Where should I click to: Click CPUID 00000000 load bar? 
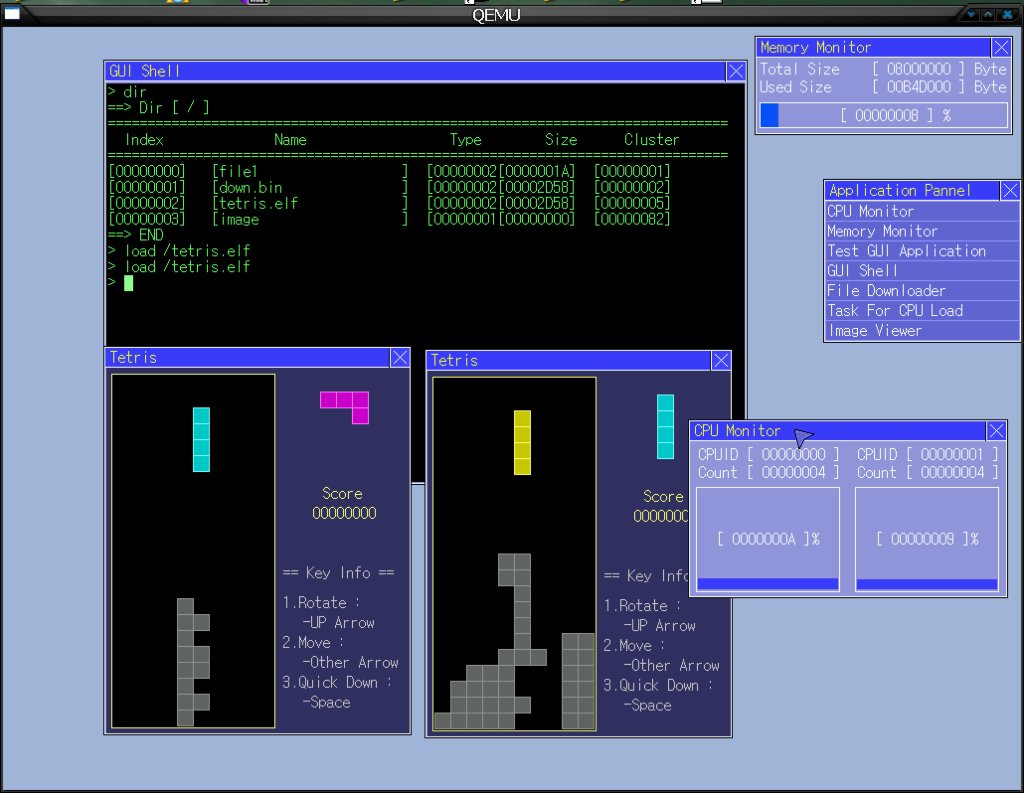point(767,540)
